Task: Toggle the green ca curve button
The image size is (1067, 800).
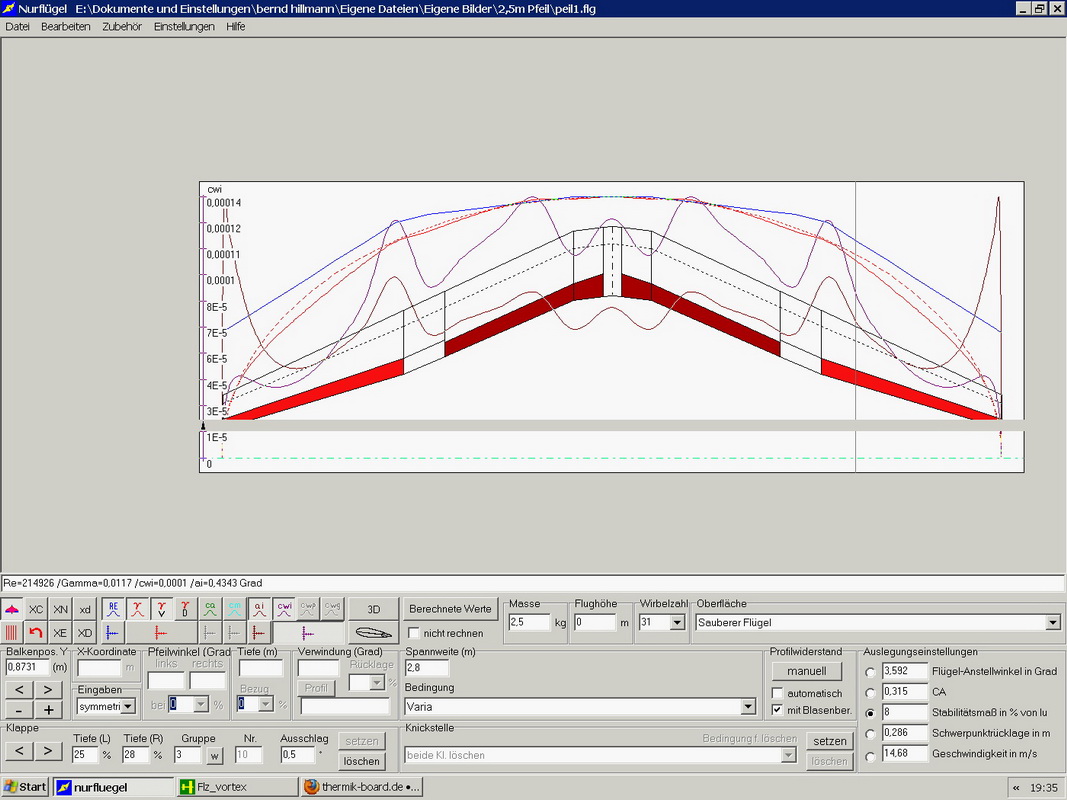Action: point(210,609)
